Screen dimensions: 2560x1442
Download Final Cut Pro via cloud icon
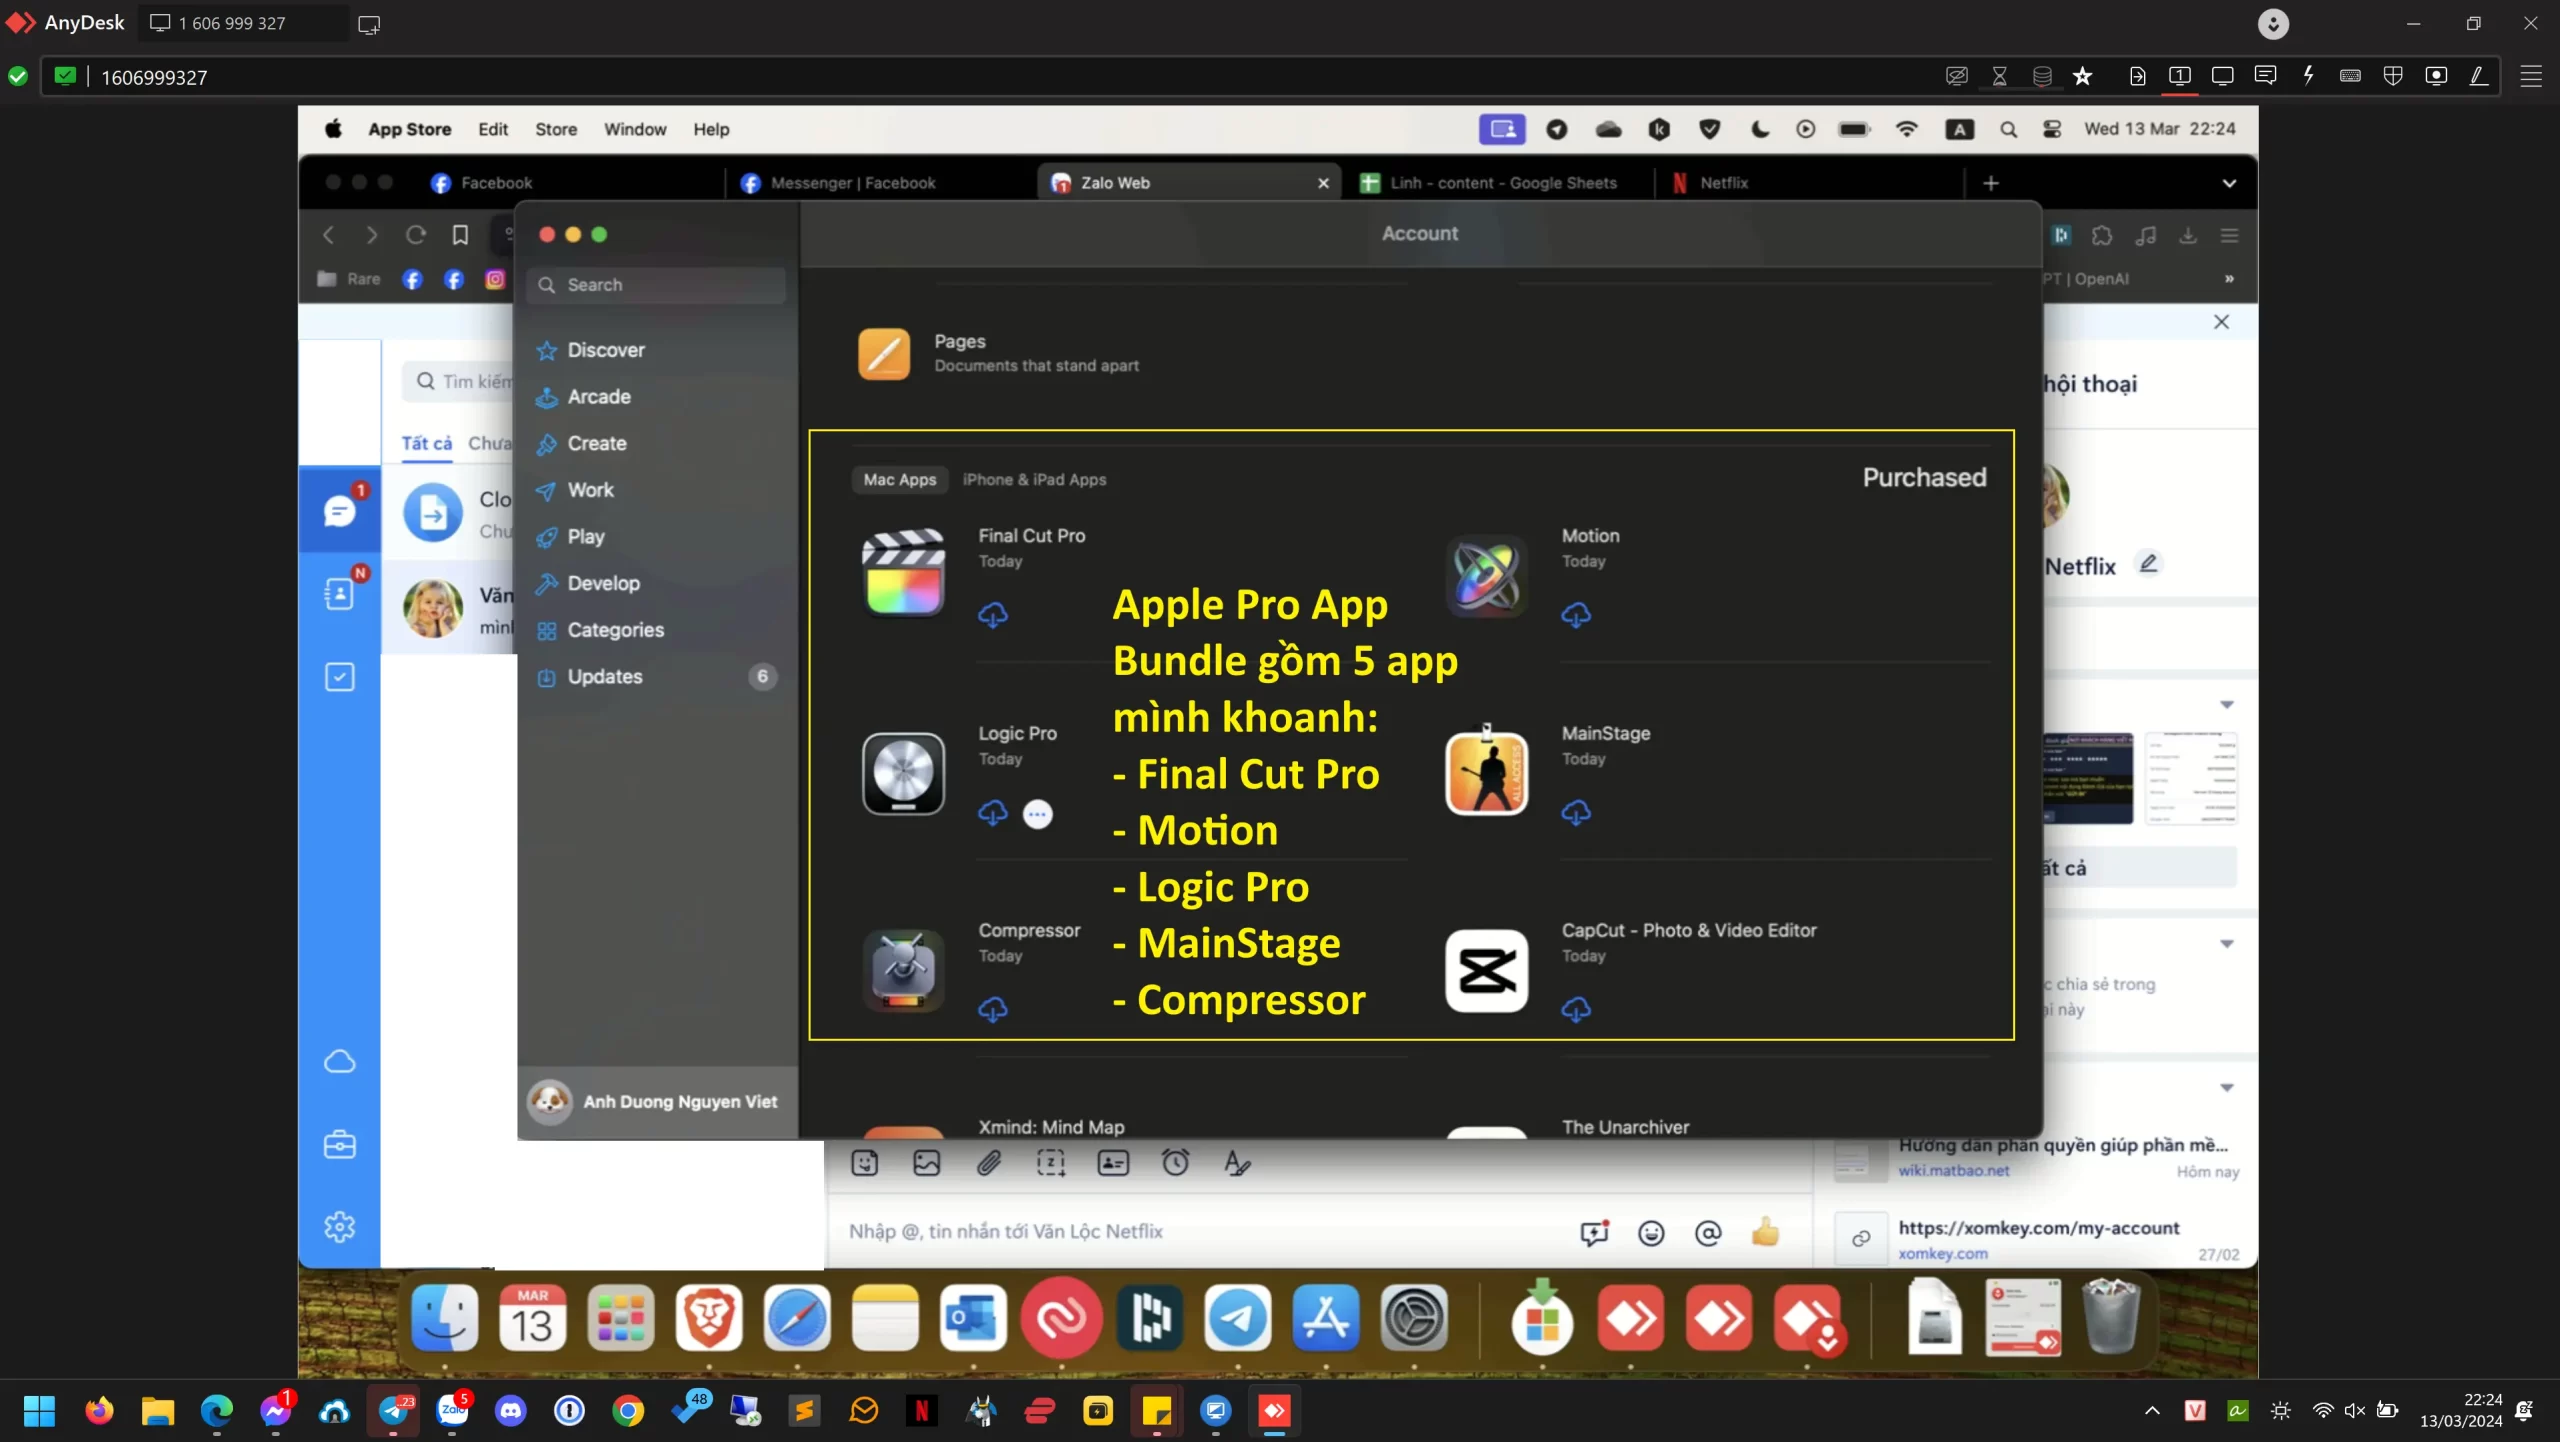[x=992, y=614]
